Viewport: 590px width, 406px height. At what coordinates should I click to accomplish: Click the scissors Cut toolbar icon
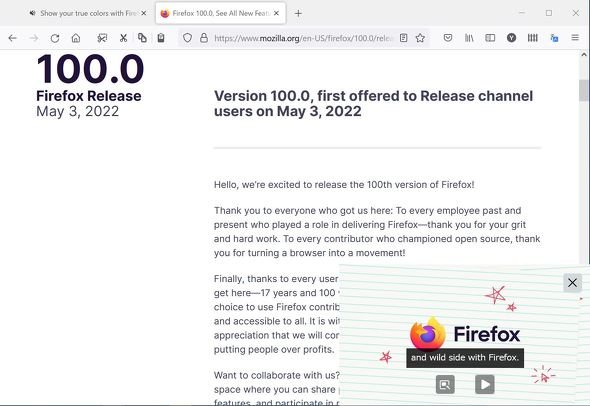click(123, 38)
